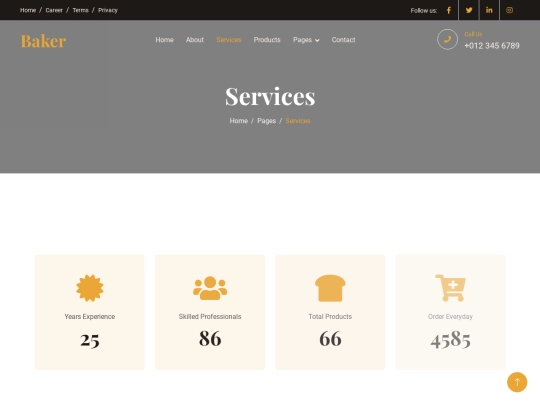Click the Pages breadcrumb link
Image resolution: width=540 pixels, height=405 pixels.
click(267, 121)
